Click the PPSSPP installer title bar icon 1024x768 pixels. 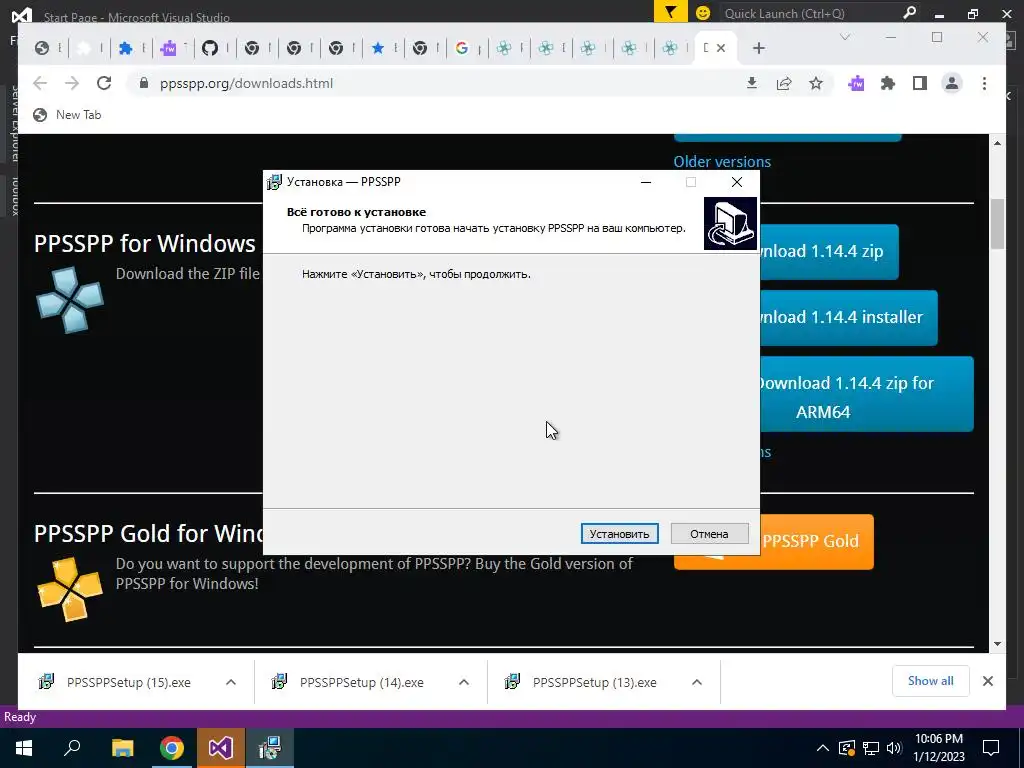[274, 182]
